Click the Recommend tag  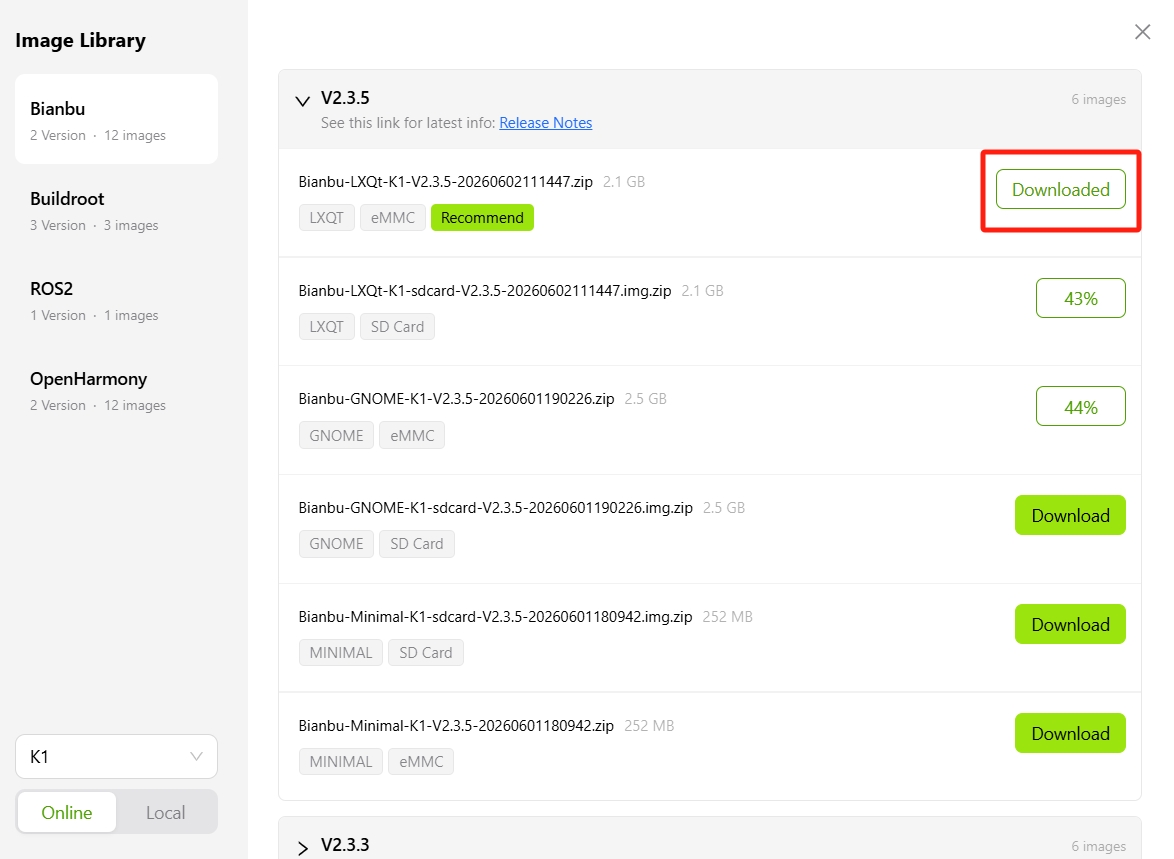(482, 218)
